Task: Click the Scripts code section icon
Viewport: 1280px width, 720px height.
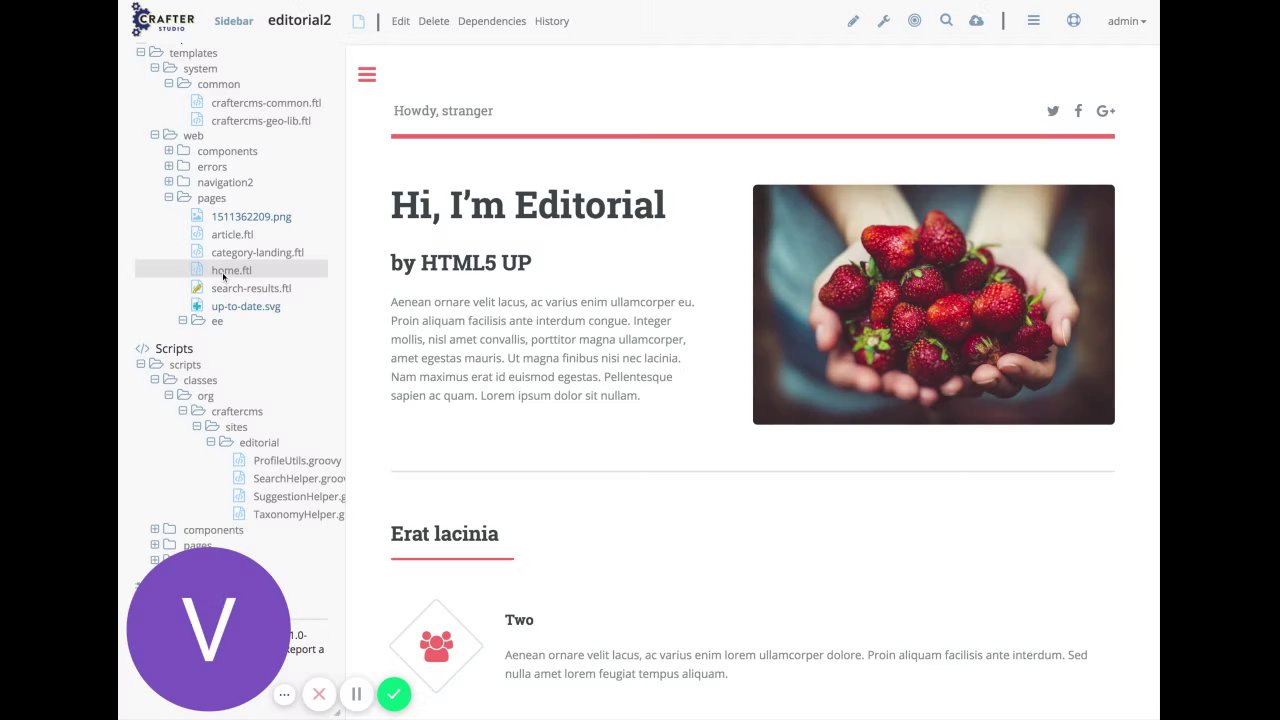Action: point(142,349)
